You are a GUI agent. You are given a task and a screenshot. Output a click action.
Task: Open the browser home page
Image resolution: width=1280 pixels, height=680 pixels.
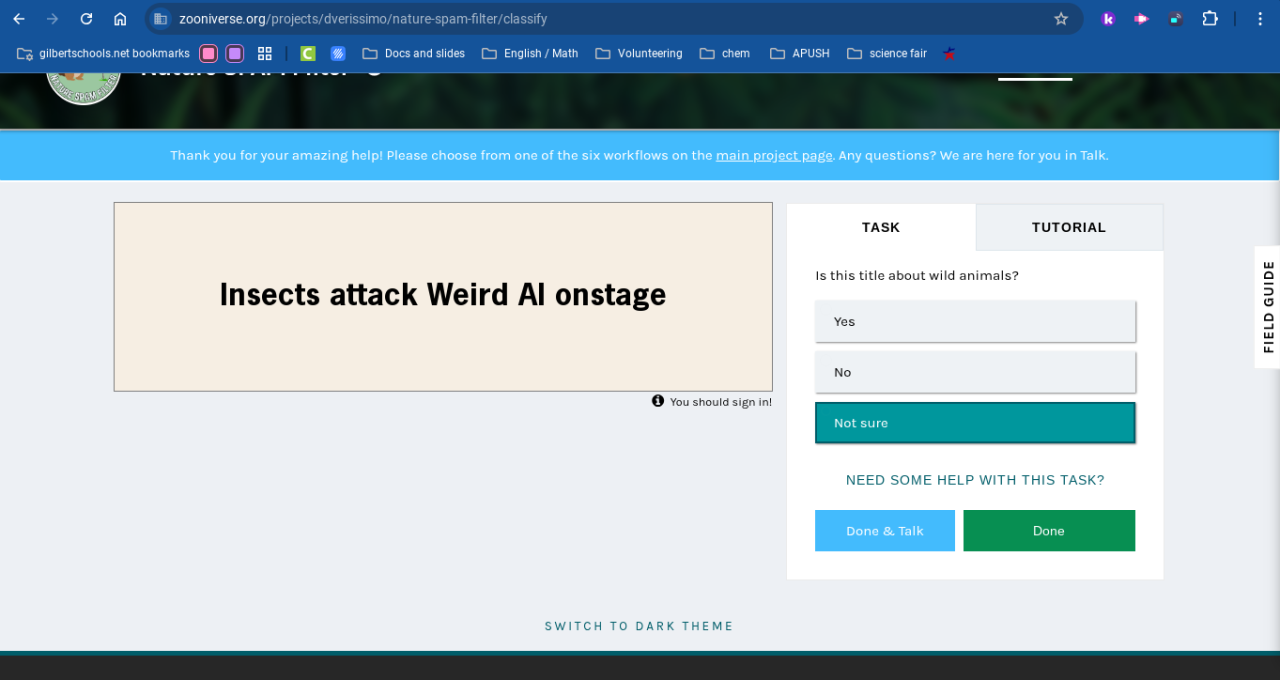point(120,19)
